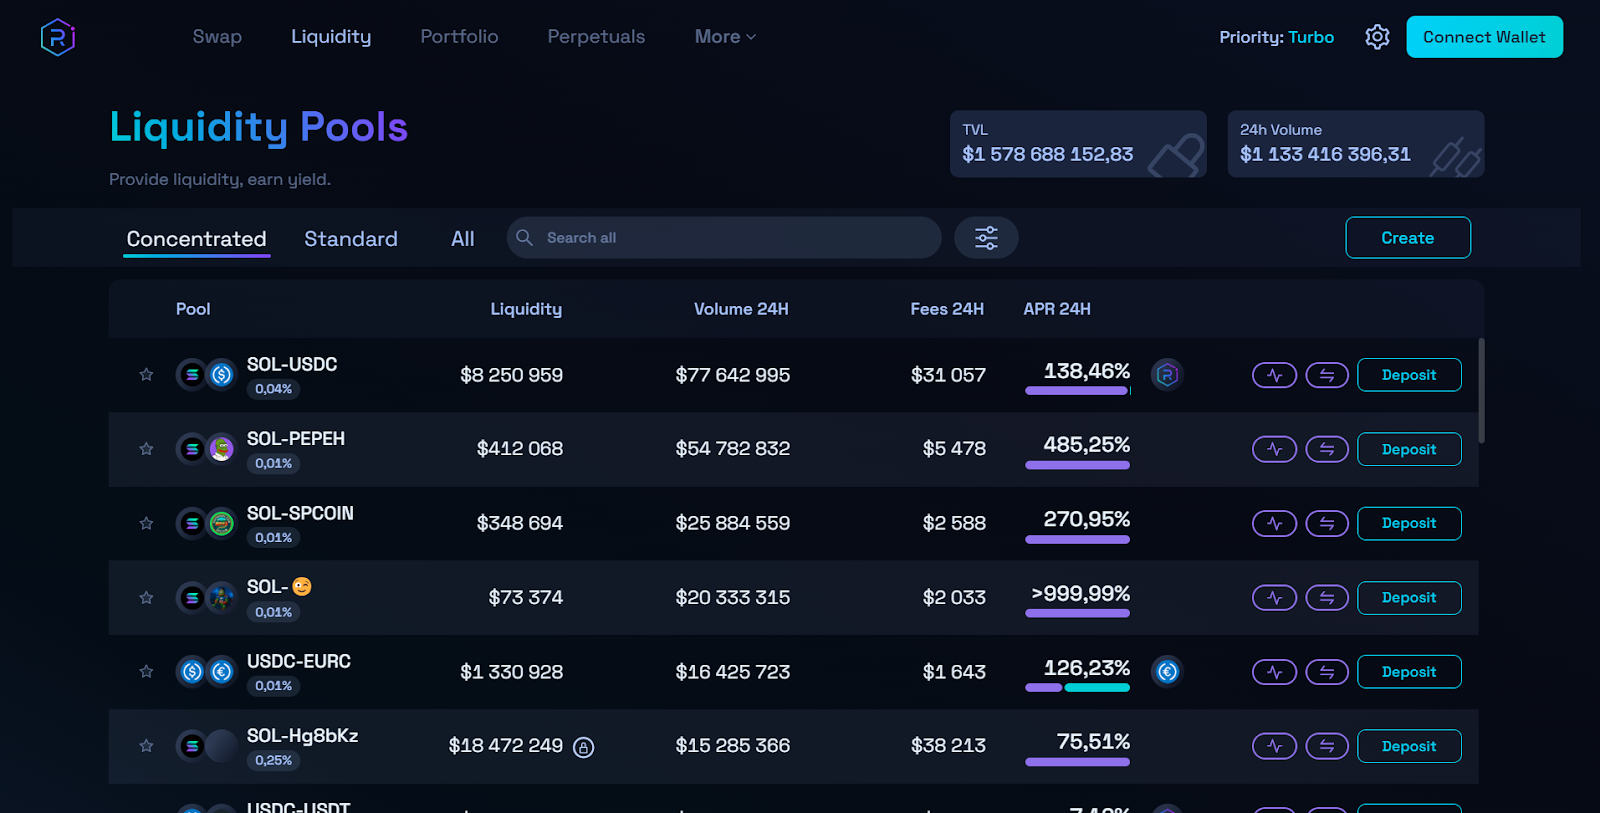Click the Raydium reward icon on SOL-USDC

(1167, 375)
